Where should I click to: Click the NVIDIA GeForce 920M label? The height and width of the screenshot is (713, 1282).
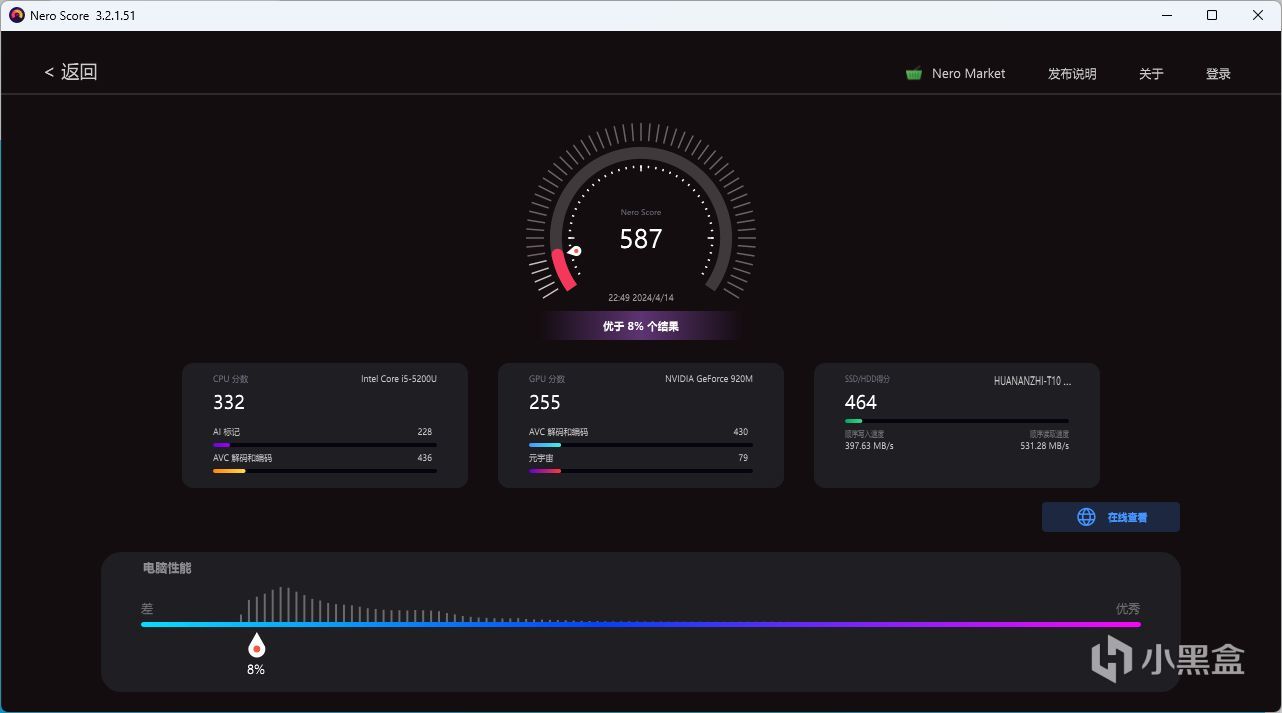[709, 379]
